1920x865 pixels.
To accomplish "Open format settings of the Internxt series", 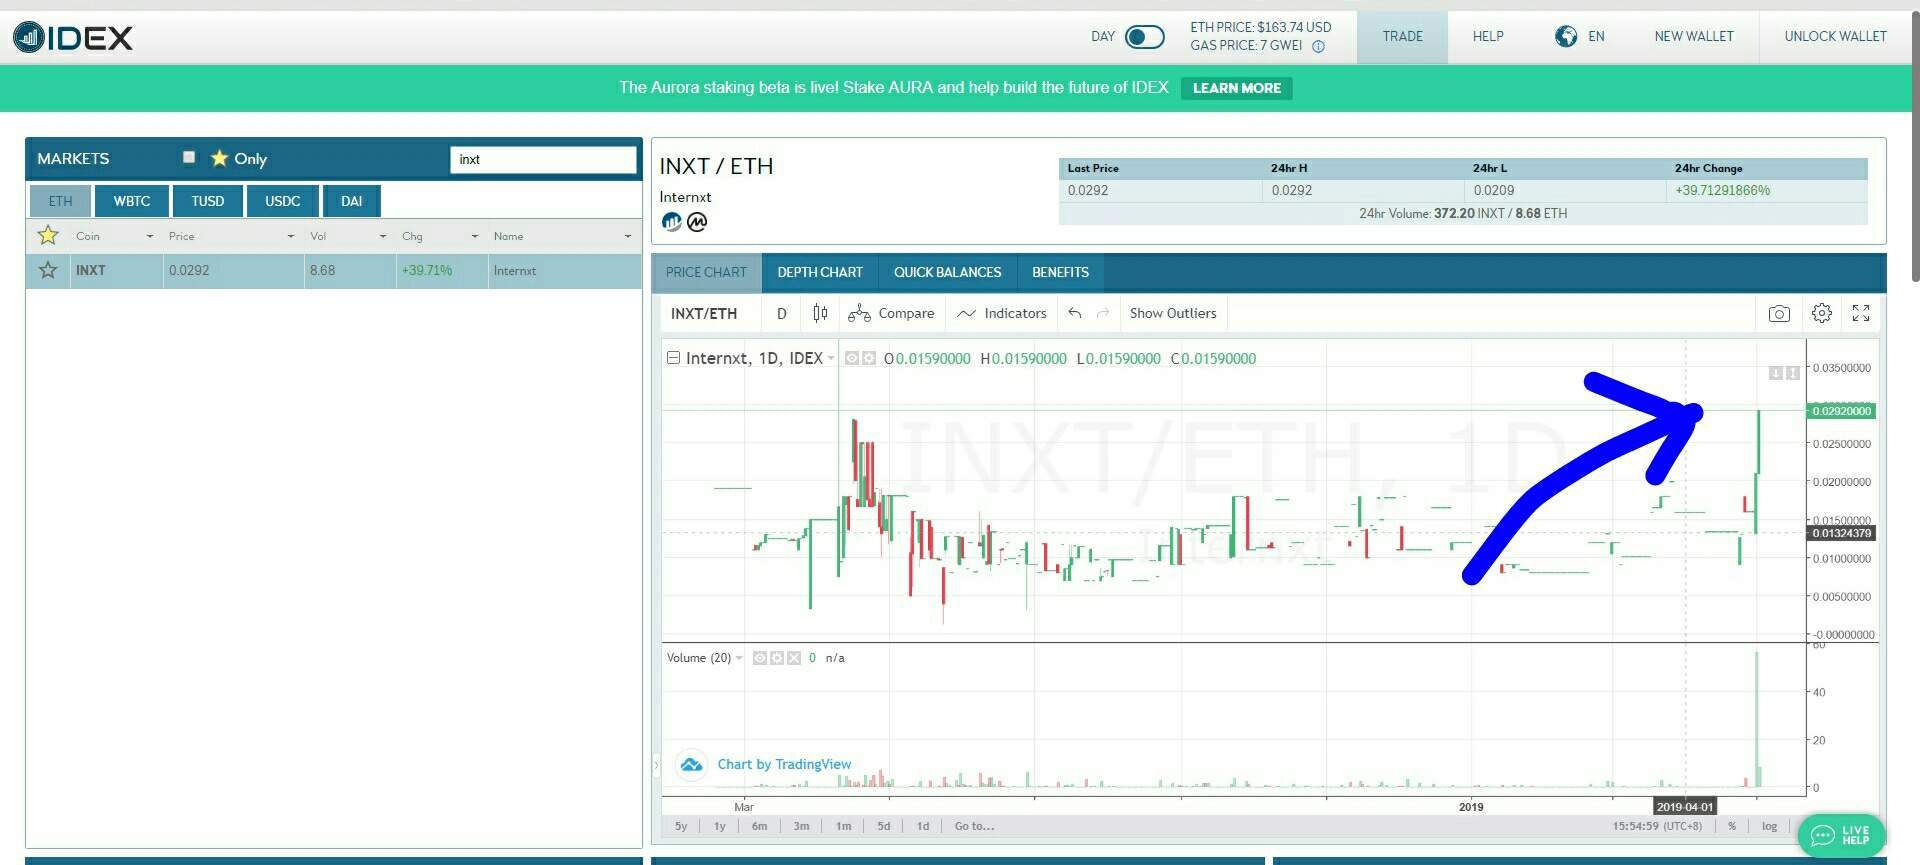I will [x=869, y=358].
